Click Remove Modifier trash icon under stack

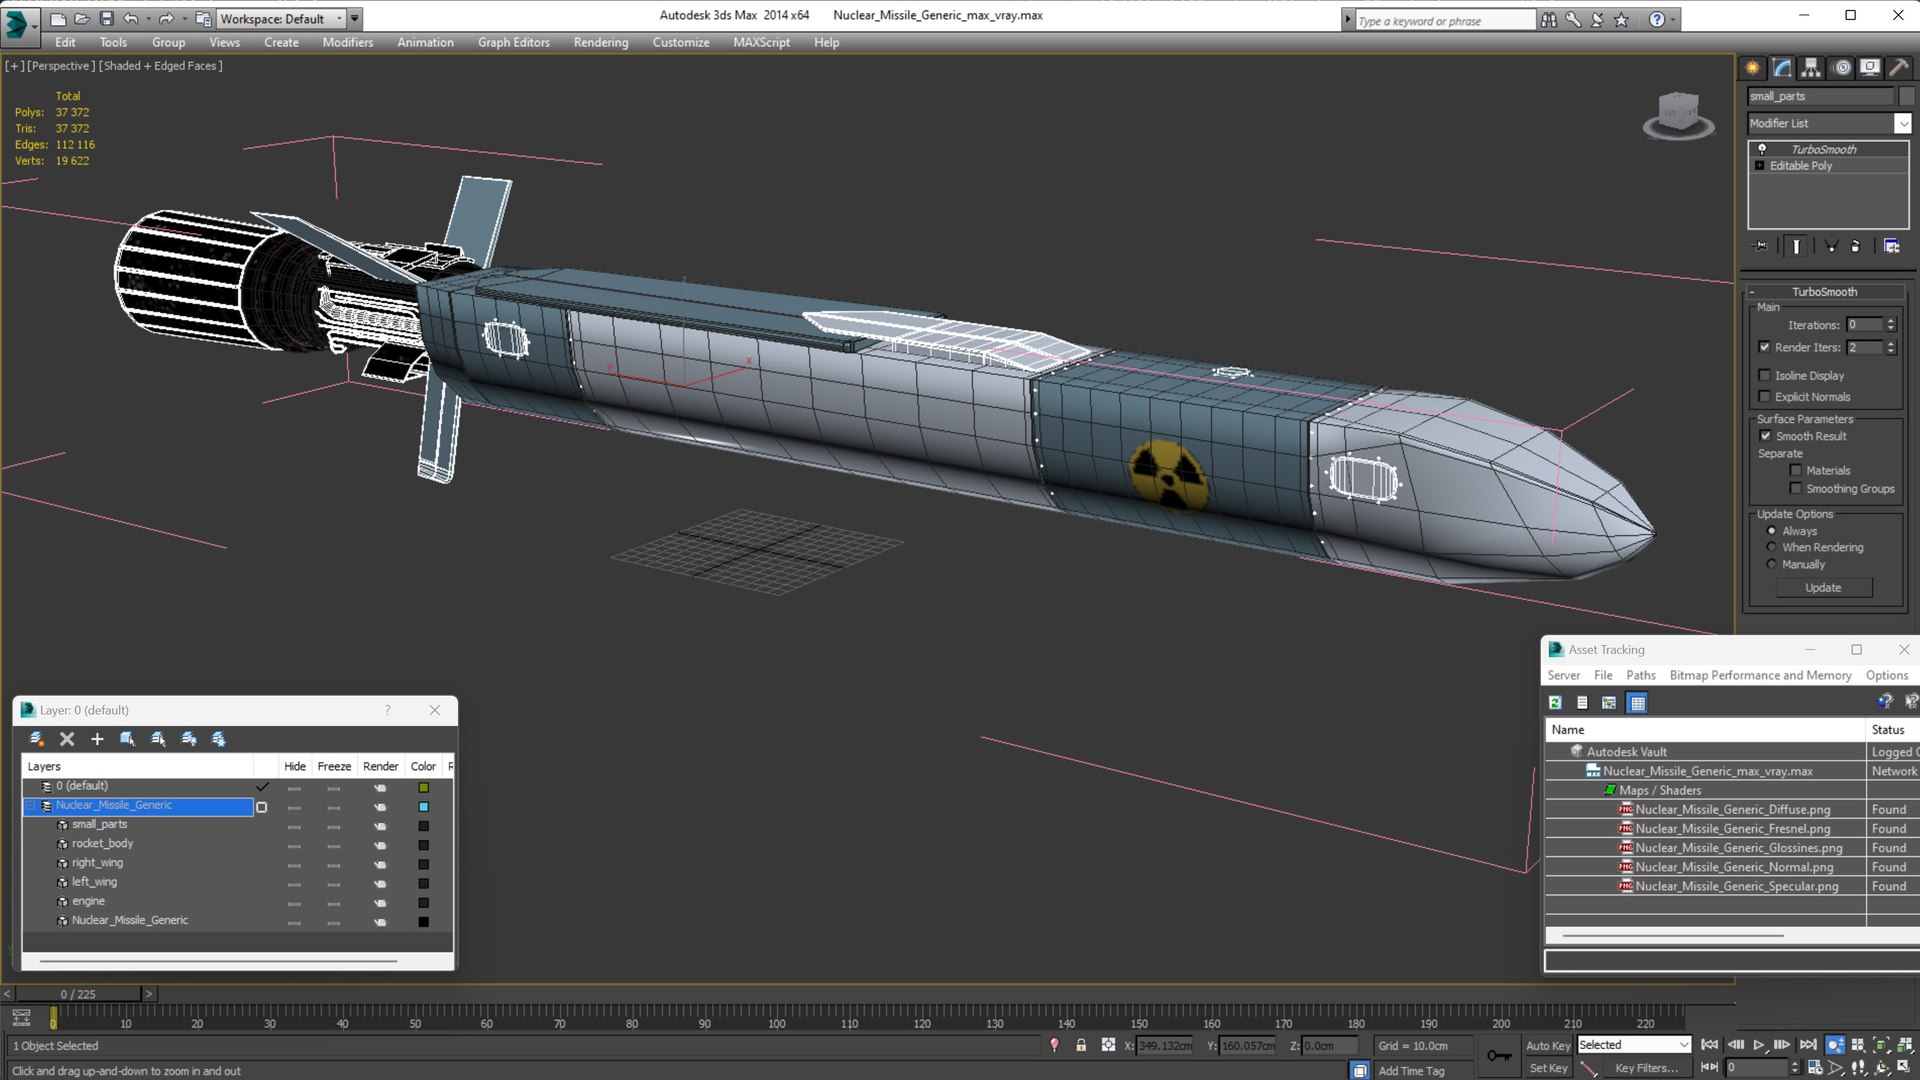[1856, 246]
